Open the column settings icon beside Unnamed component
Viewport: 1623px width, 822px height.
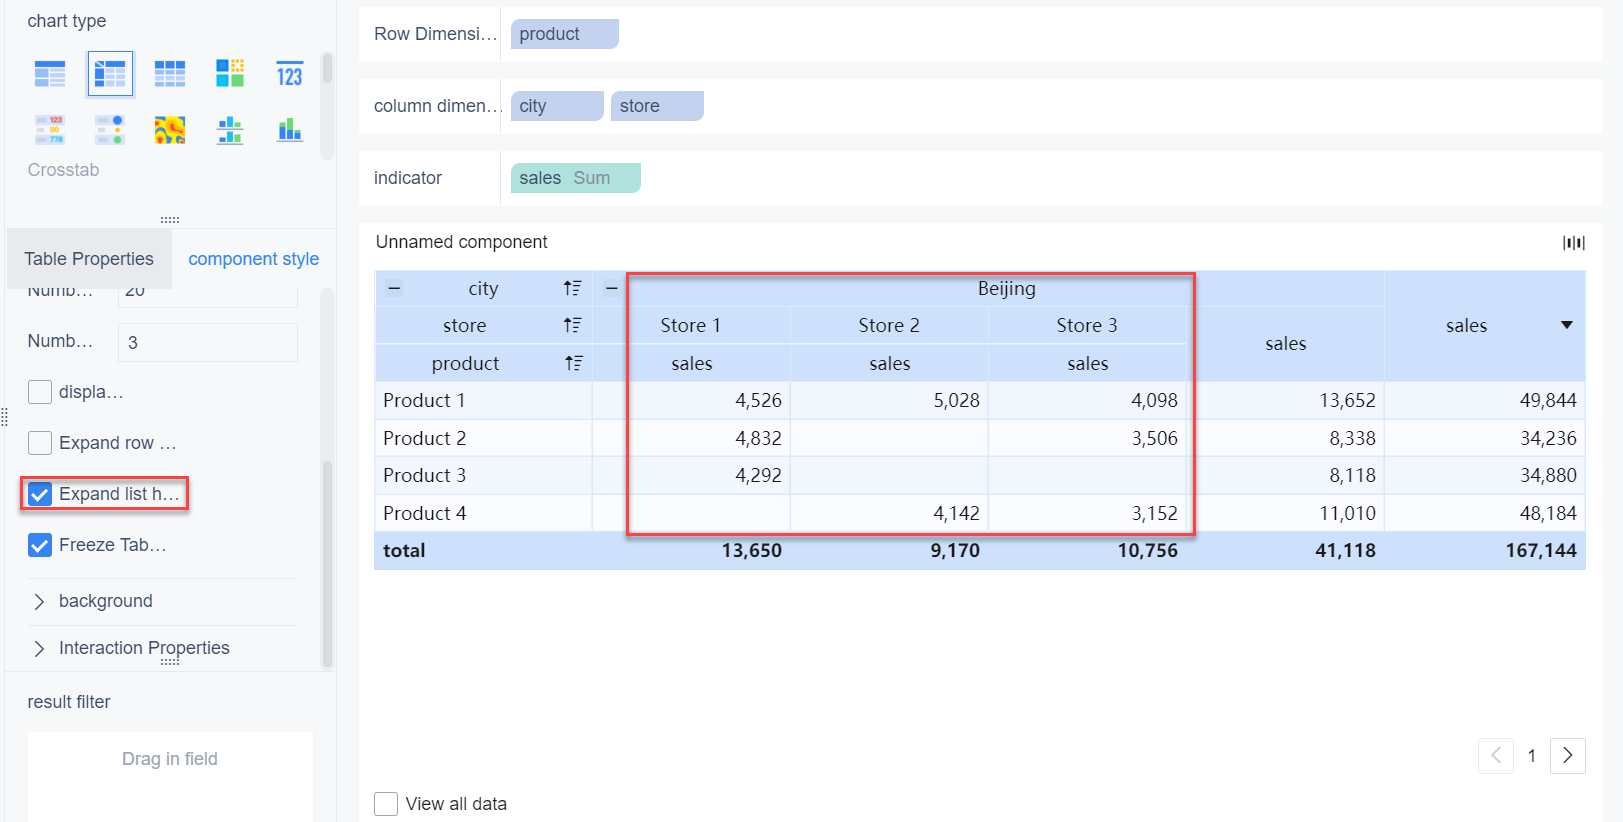1574,242
